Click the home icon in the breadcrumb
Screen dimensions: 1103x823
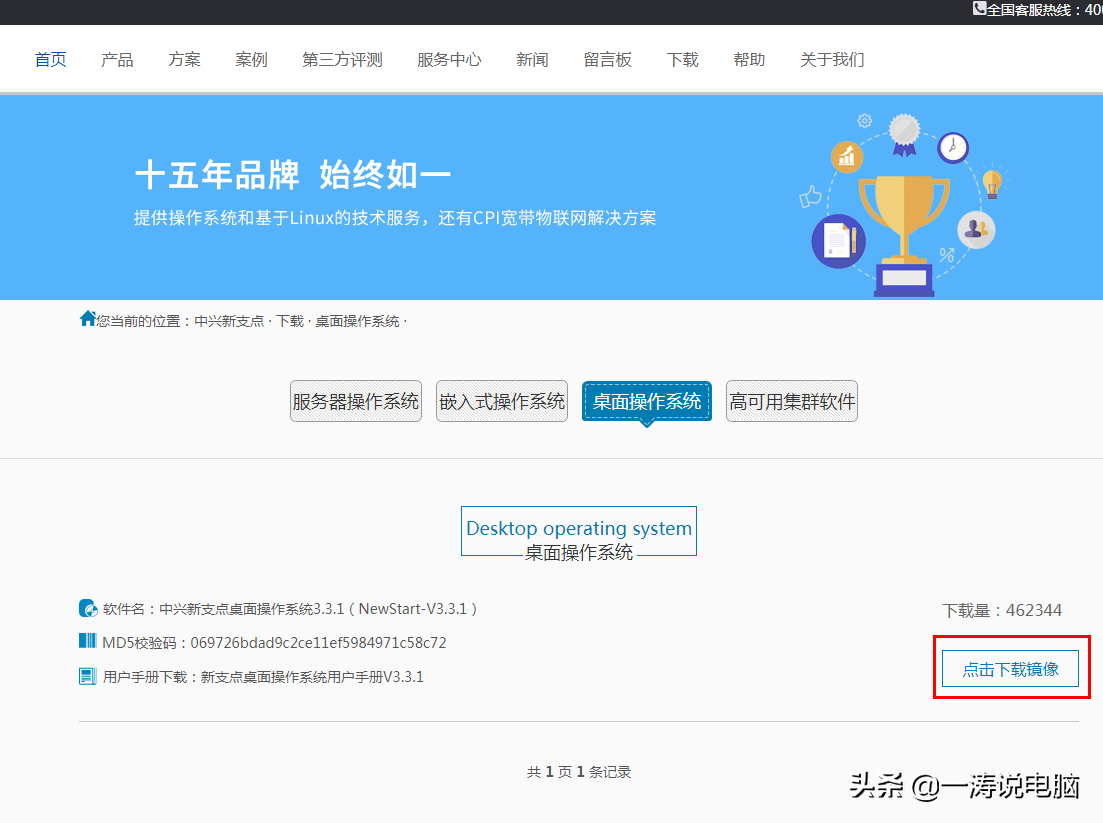87,319
